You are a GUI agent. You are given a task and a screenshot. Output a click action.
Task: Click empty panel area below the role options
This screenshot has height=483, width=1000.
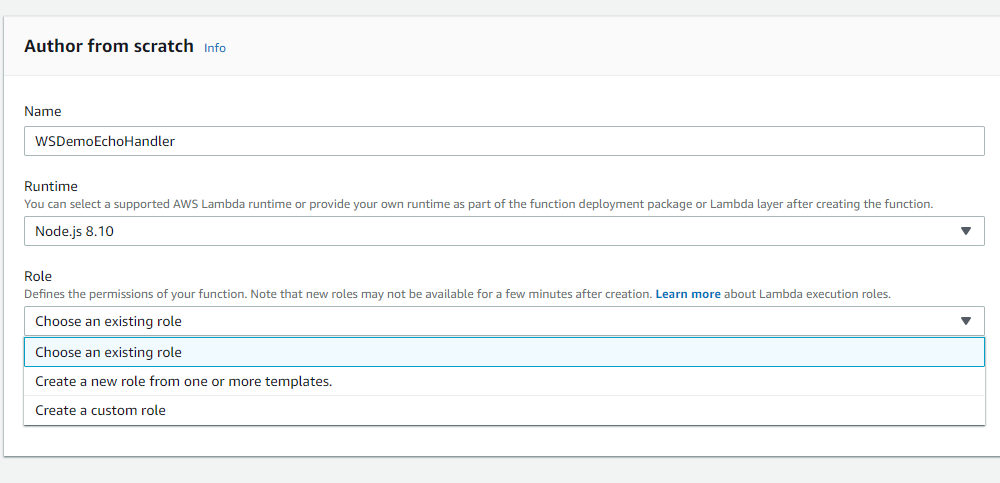500,441
